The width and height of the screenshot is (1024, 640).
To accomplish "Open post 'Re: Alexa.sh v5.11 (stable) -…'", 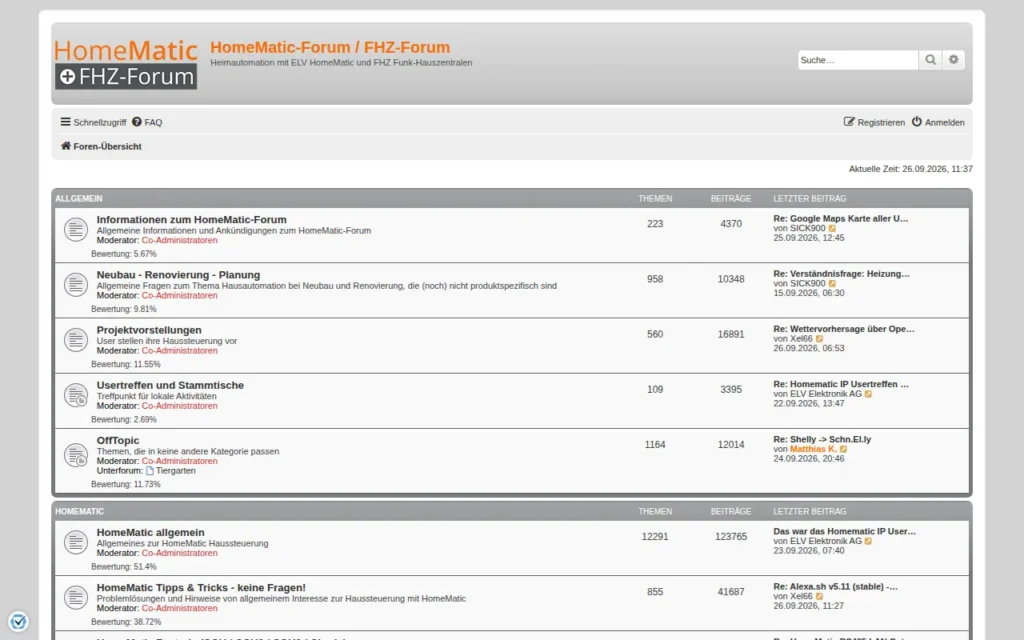I will coord(835,586).
